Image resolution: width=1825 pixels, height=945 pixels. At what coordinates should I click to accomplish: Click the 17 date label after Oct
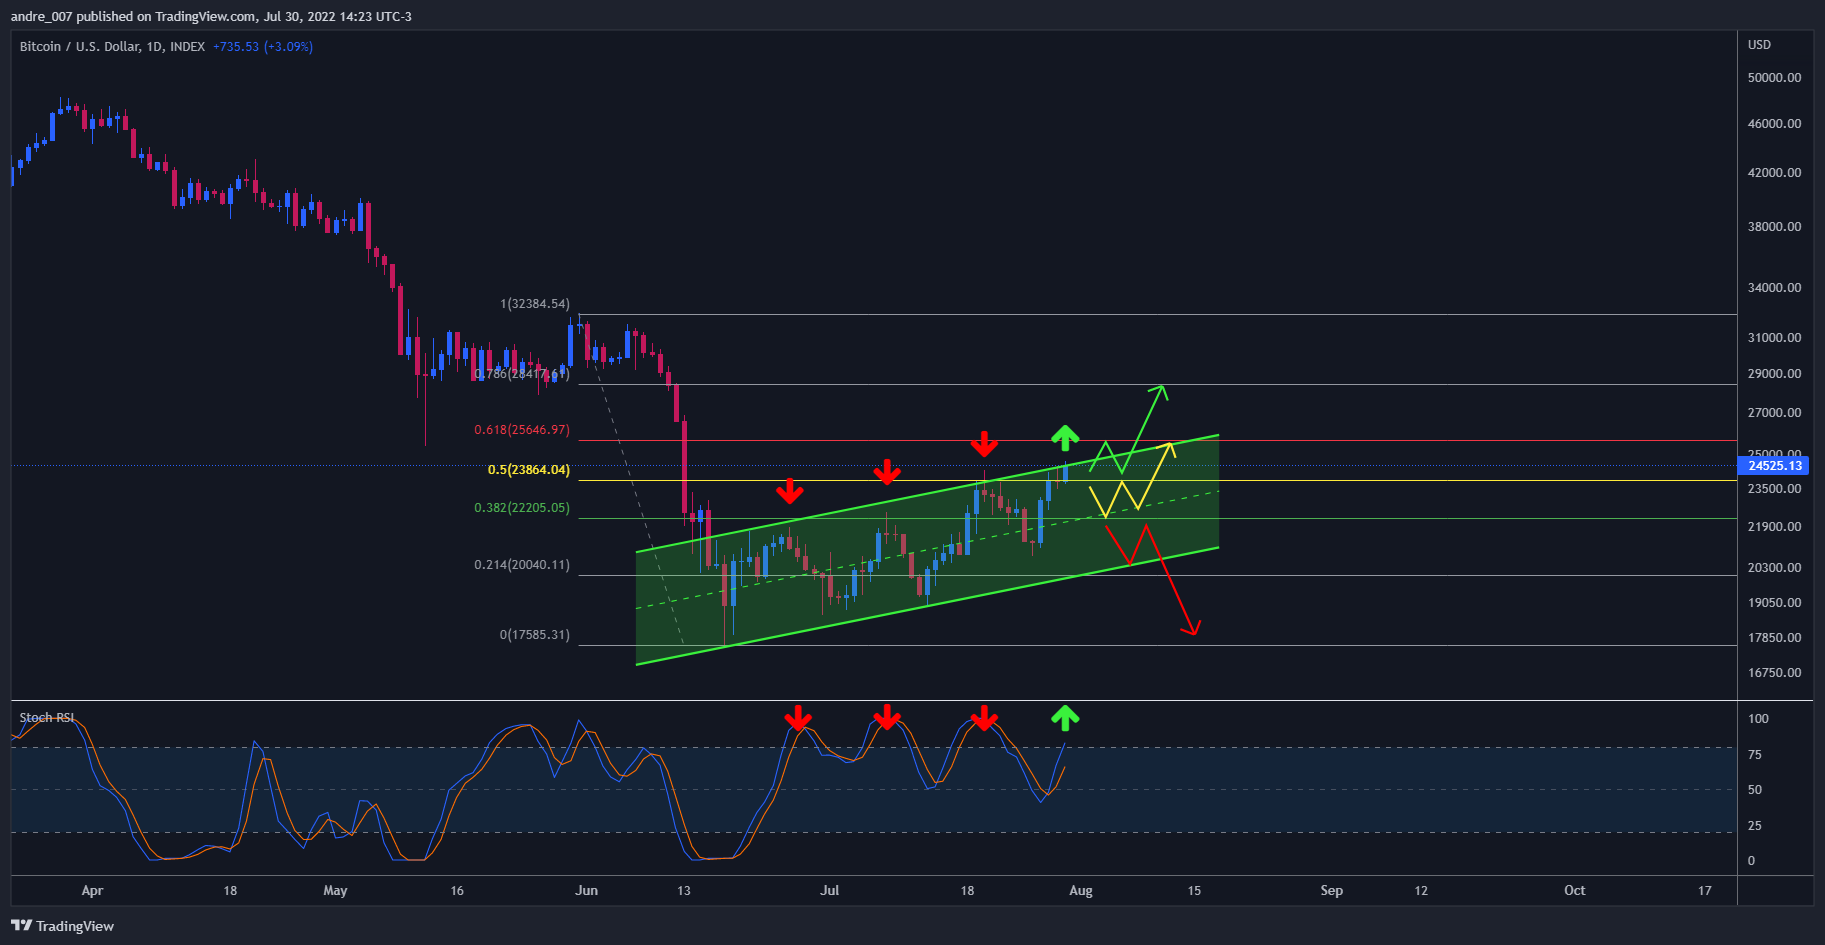[x=1705, y=891]
